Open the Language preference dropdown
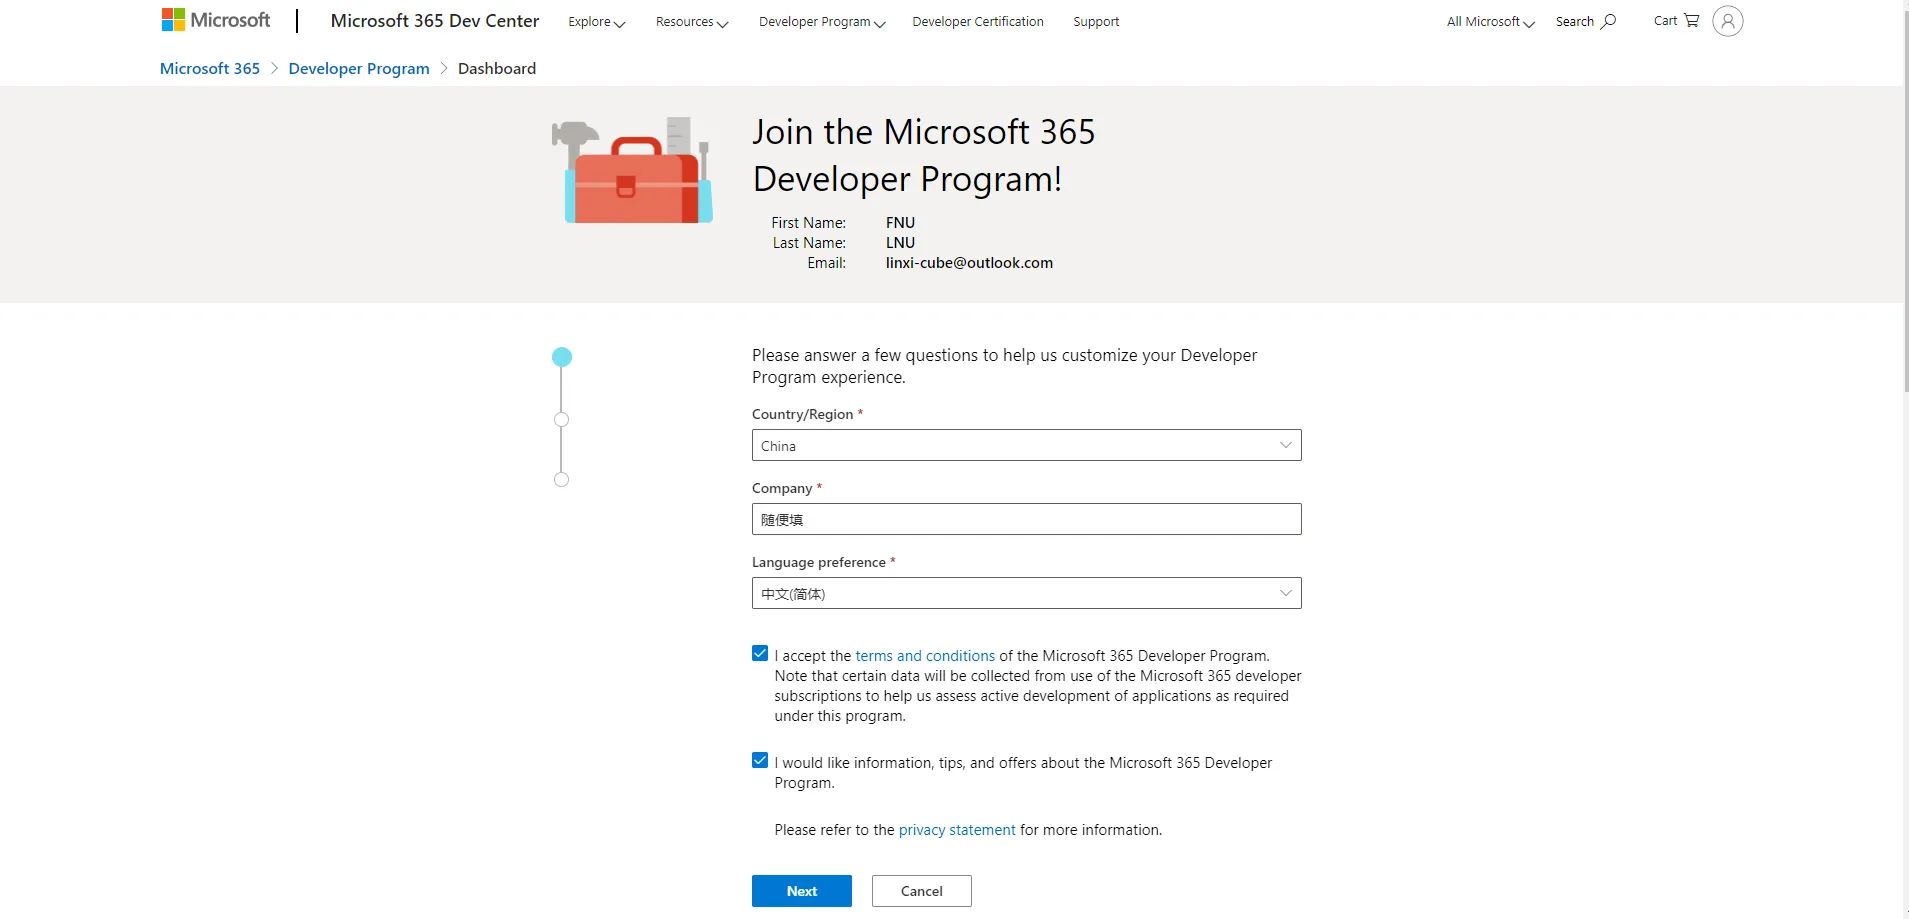The image size is (1909, 919). (1026, 594)
